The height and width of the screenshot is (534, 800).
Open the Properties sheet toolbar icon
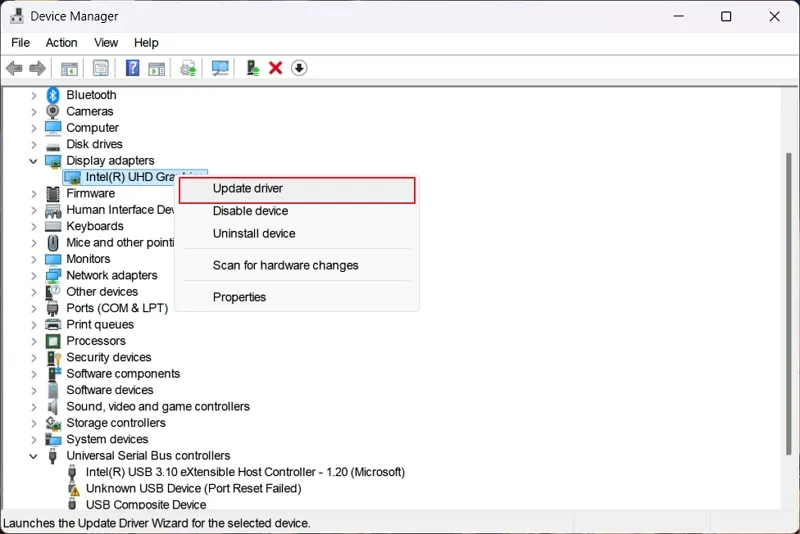pyautogui.click(x=101, y=68)
